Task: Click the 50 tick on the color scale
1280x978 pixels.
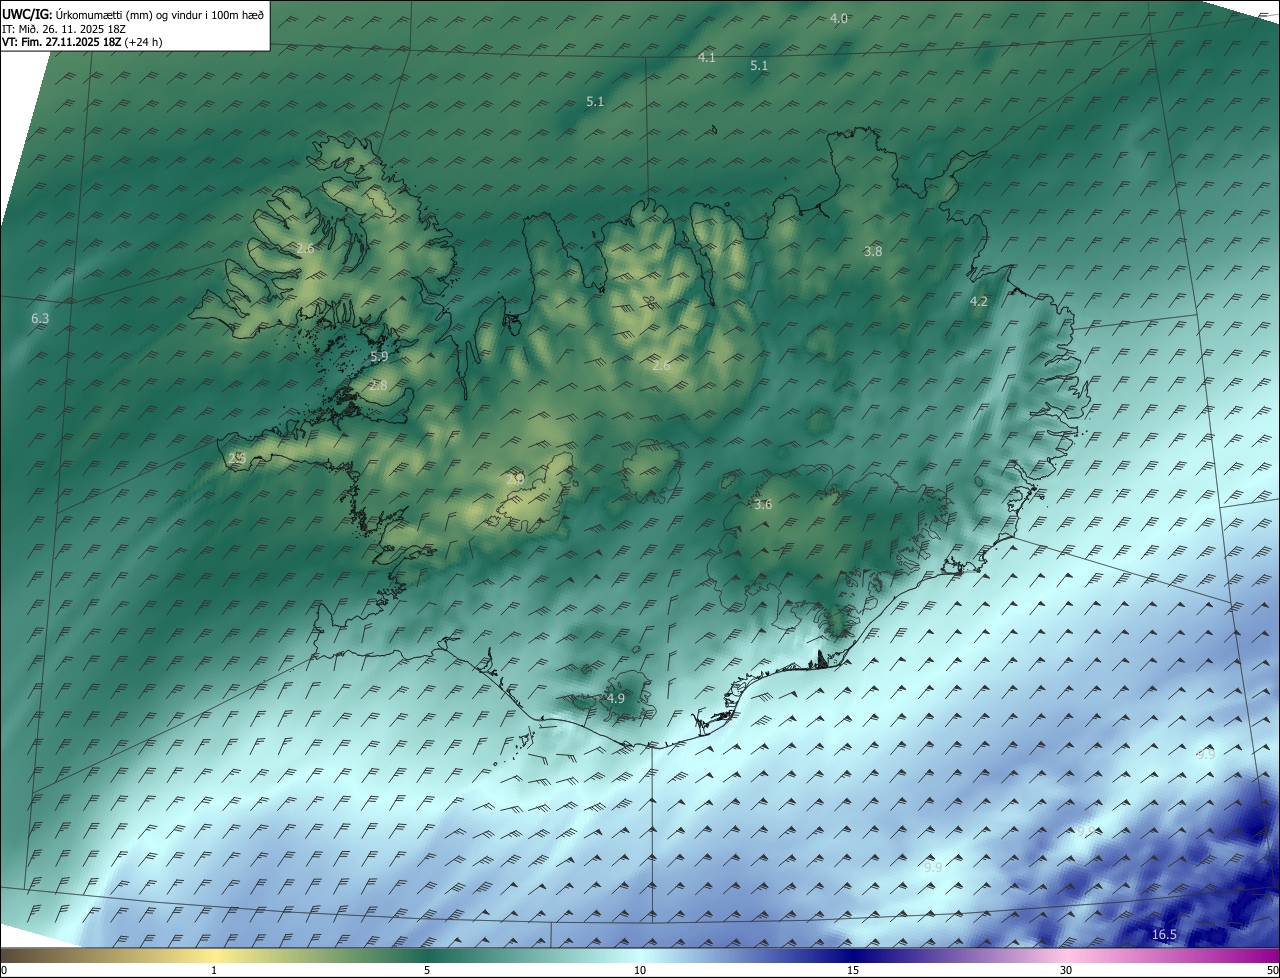Action: pyautogui.click(x=1272, y=970)
